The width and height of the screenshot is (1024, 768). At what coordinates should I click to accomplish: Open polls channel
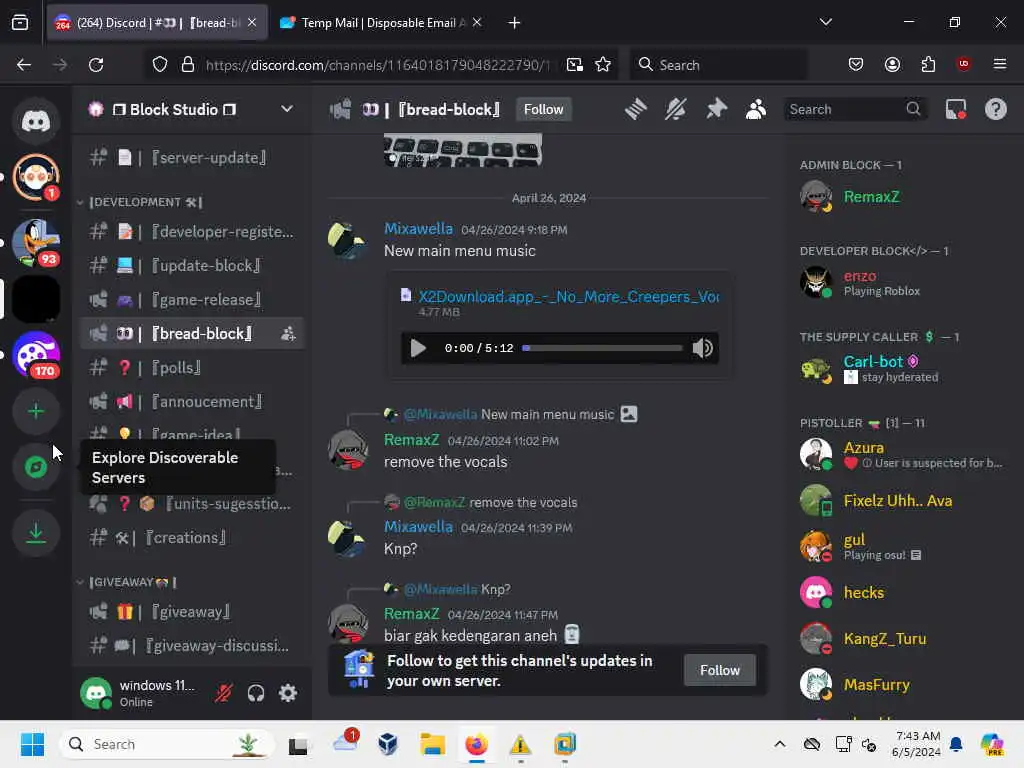[x=192, y=368]
